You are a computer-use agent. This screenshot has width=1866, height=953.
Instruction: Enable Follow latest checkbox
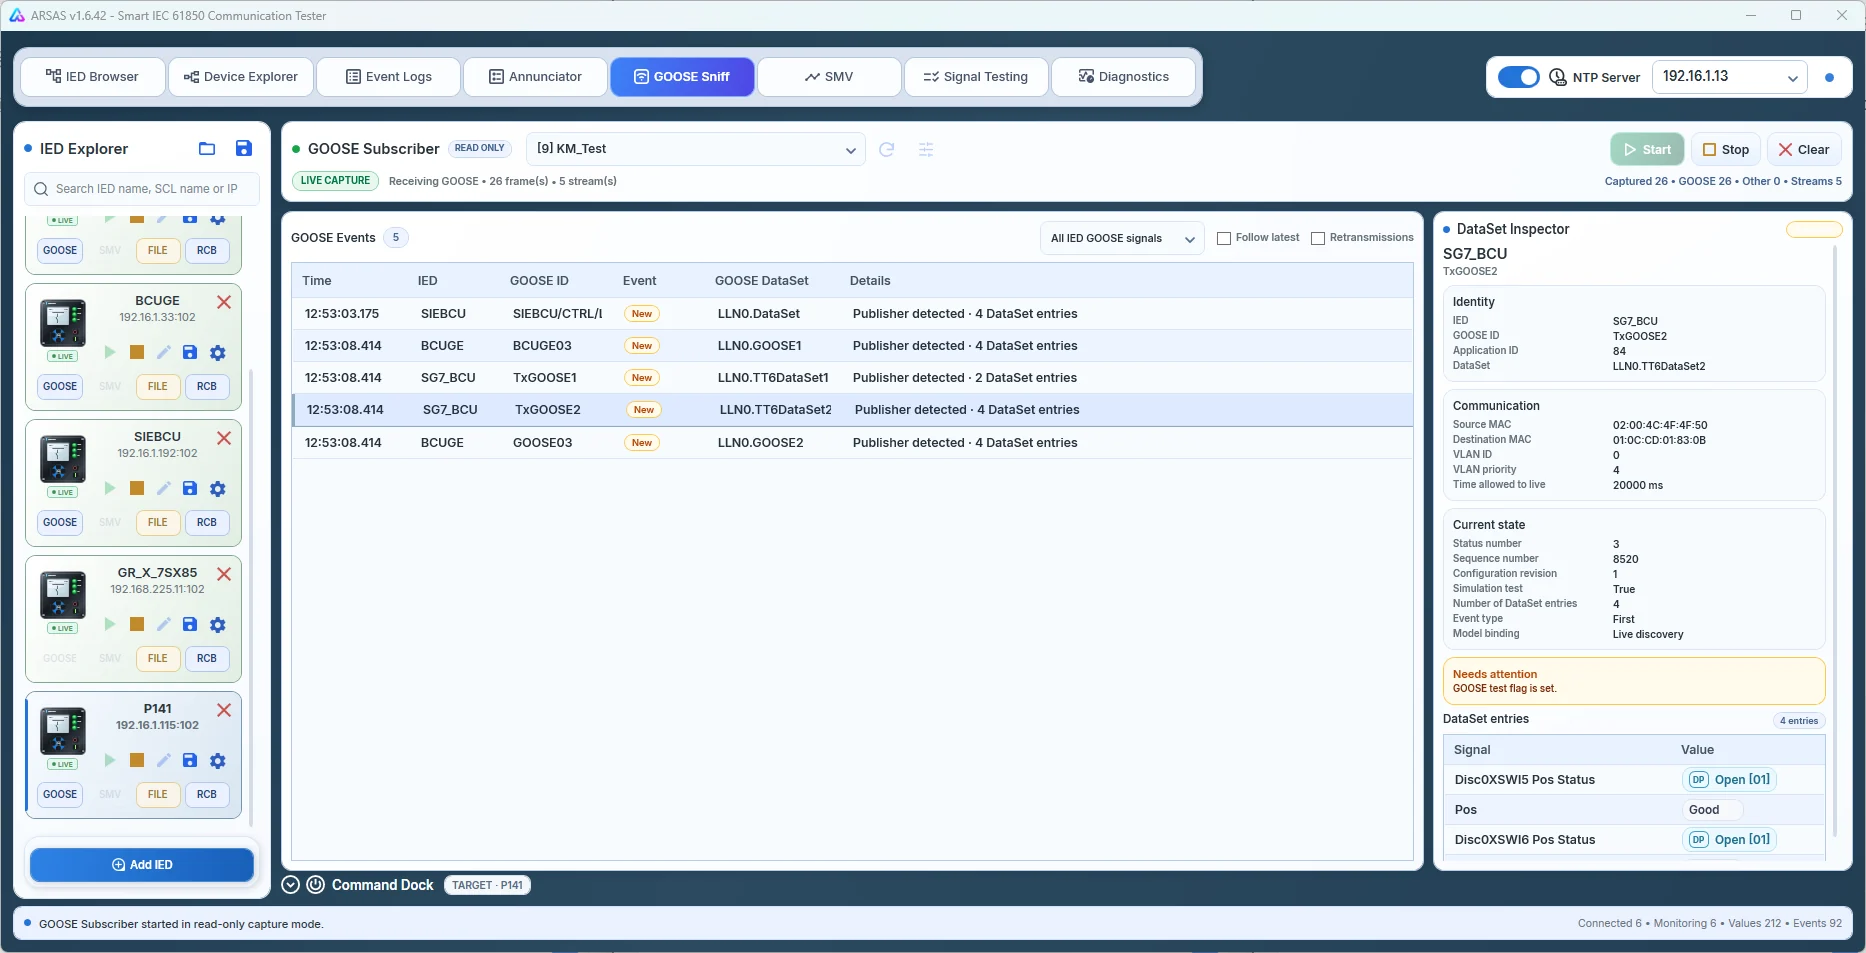1224,238
